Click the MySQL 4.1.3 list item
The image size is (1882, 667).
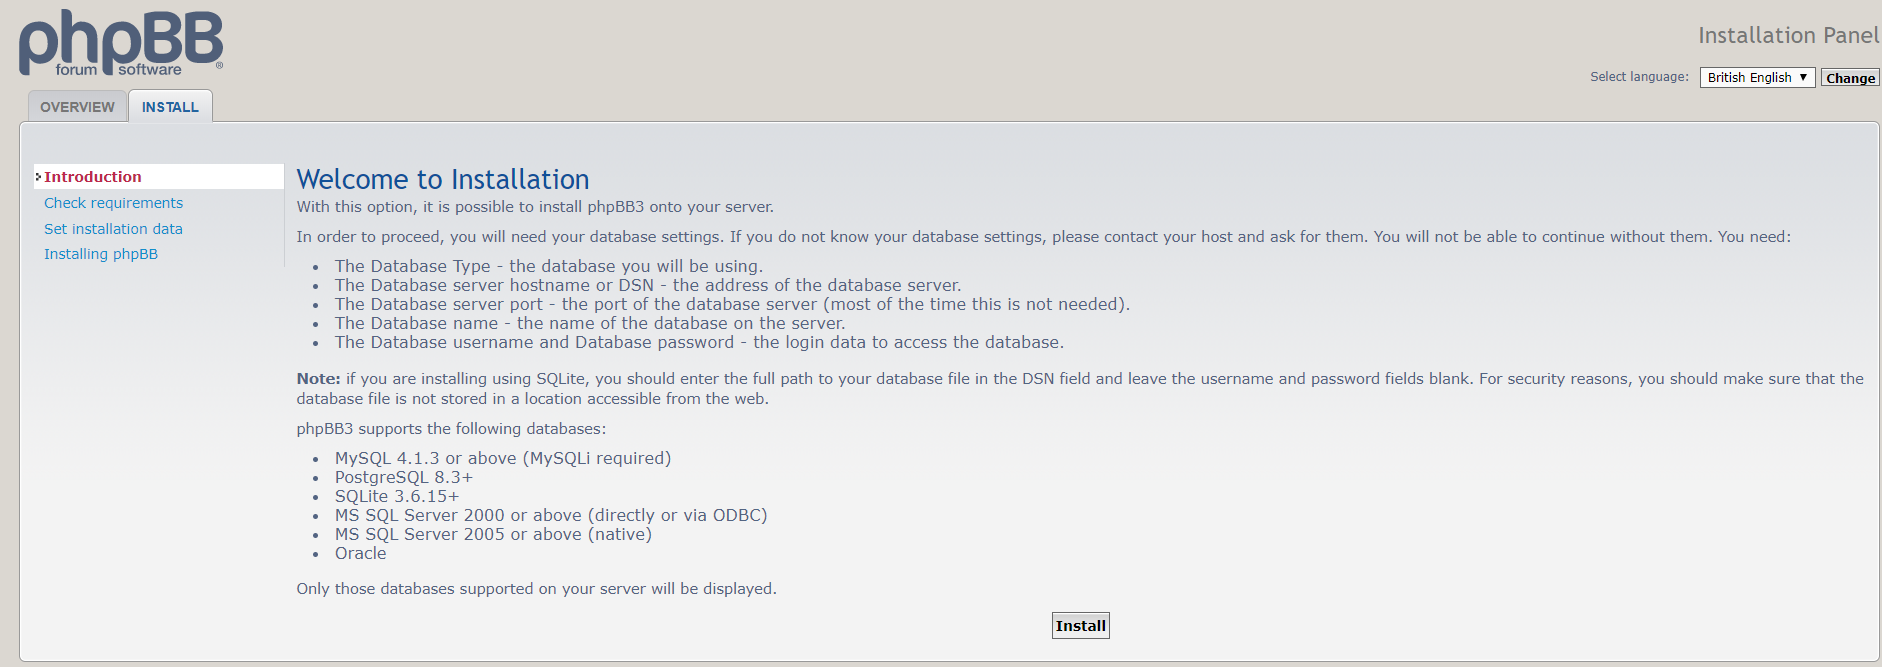[x=502, y=458]
